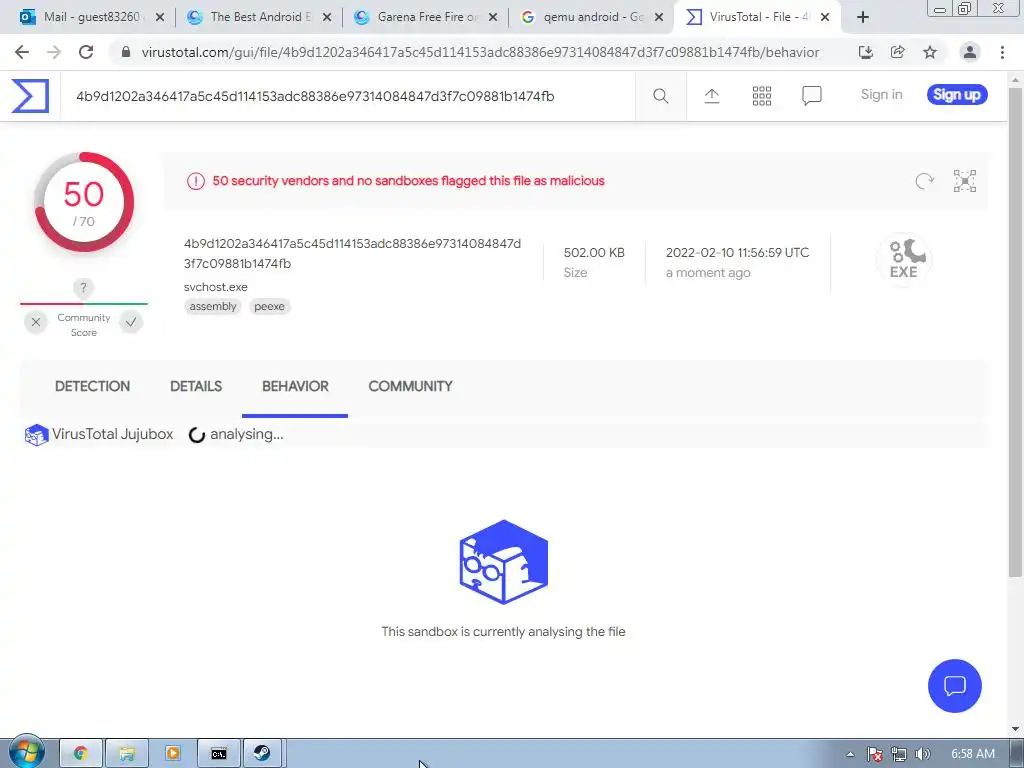This screenshot has height=768, width=1024.
Task: Open File Explorer in the taskbar
Action: click(127, 754)
